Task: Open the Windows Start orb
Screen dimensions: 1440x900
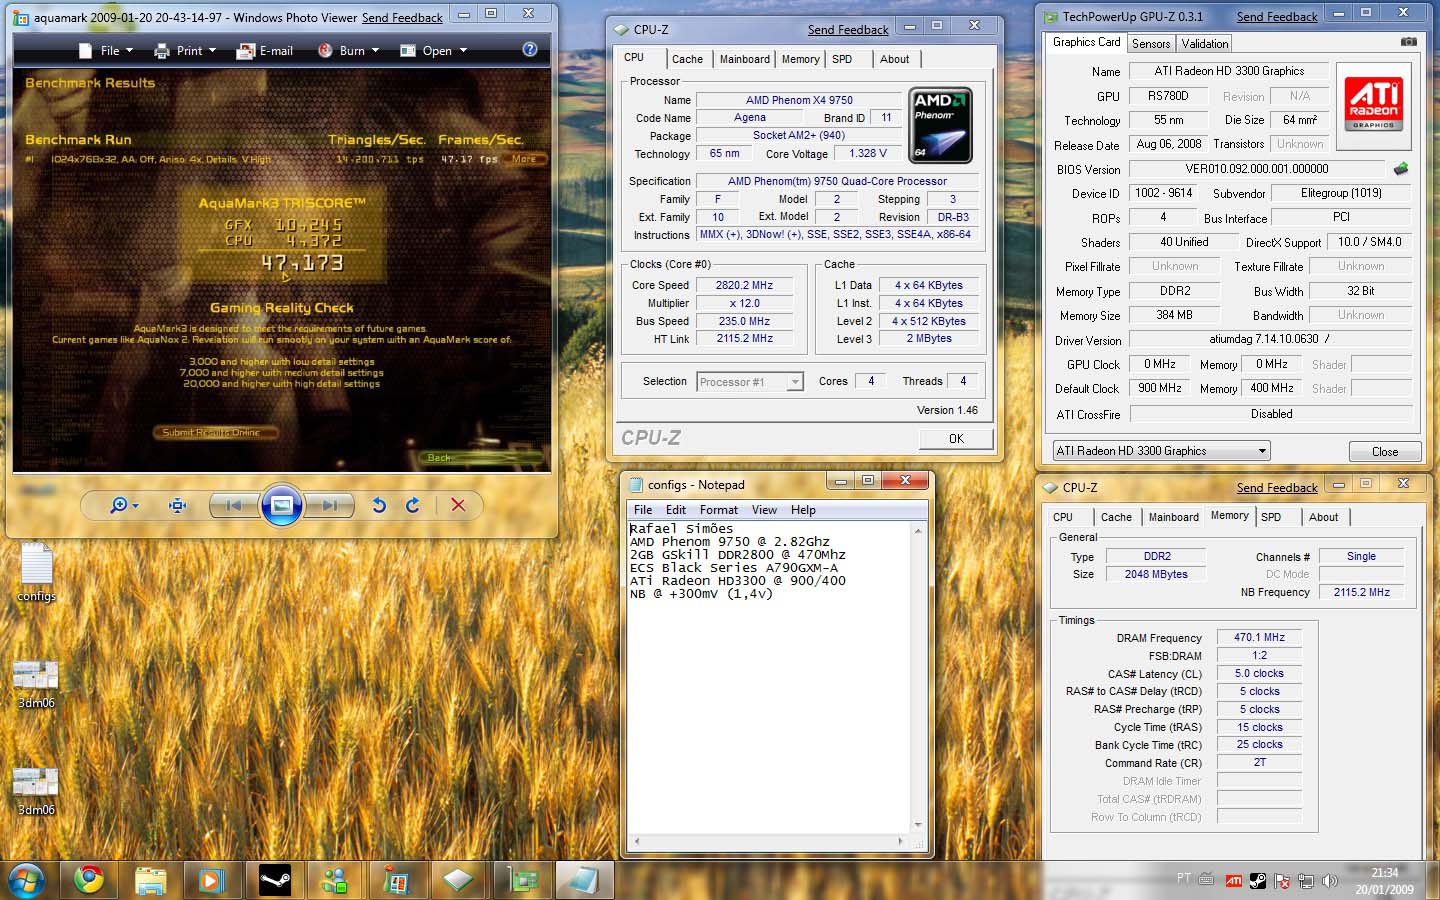Action: 26,880
